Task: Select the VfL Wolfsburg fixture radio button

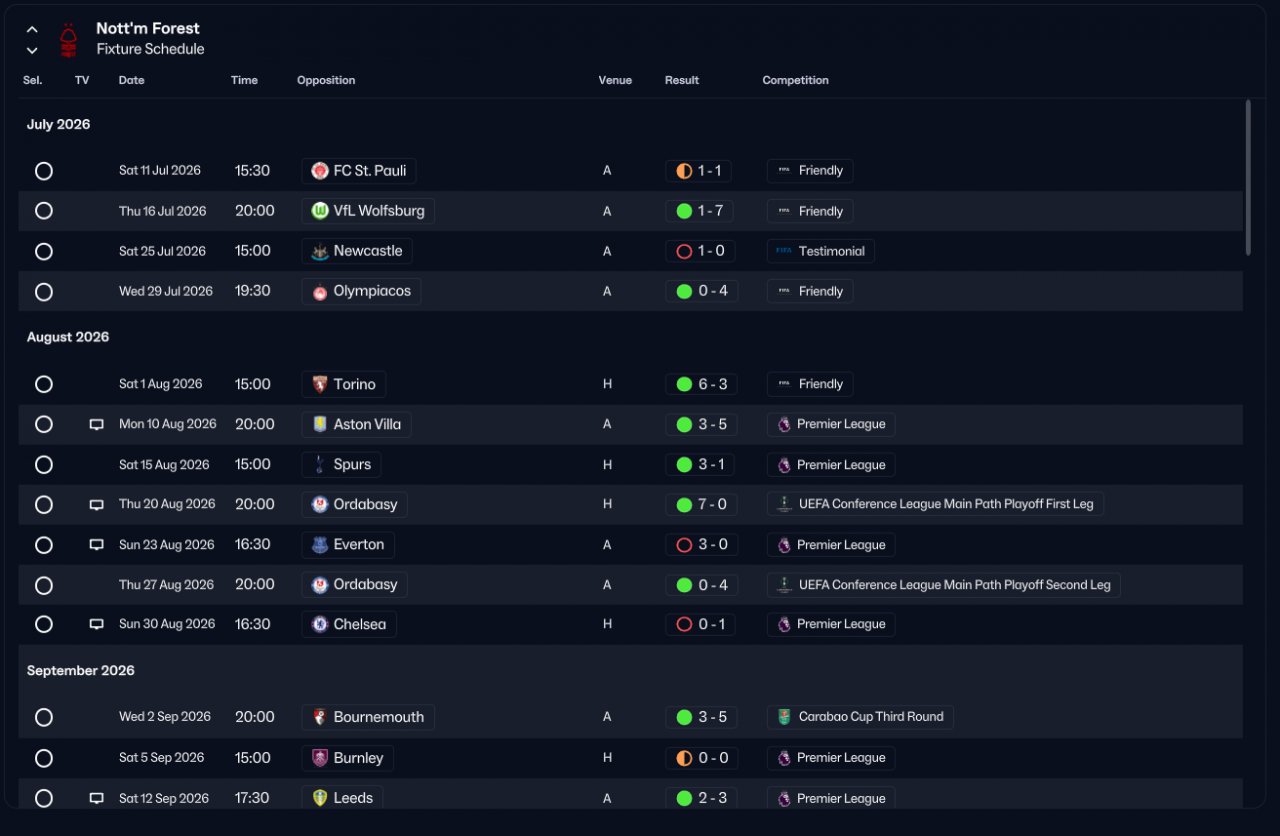Action: (x=44, y=211)
